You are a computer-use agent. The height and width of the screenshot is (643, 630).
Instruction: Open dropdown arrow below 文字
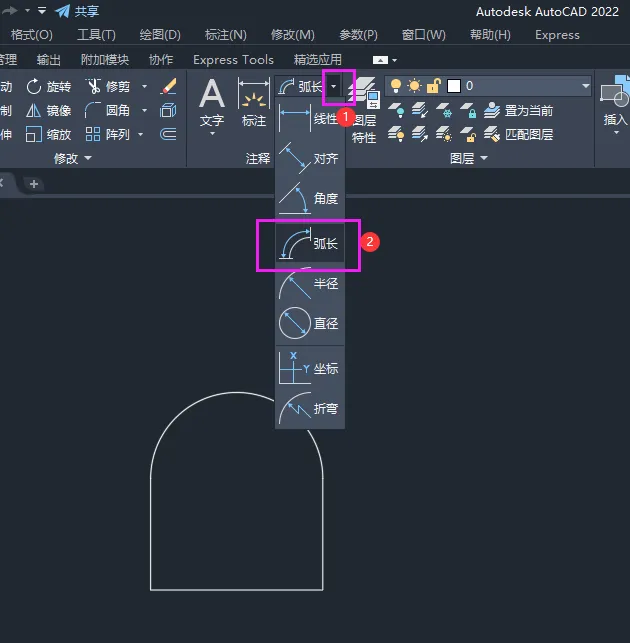tap(212, 134)
